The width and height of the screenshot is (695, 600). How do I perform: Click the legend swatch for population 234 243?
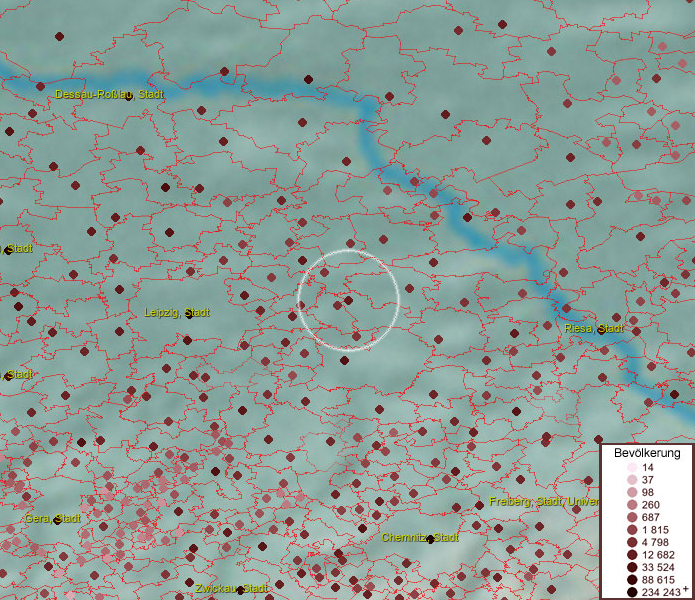[632, 592]
